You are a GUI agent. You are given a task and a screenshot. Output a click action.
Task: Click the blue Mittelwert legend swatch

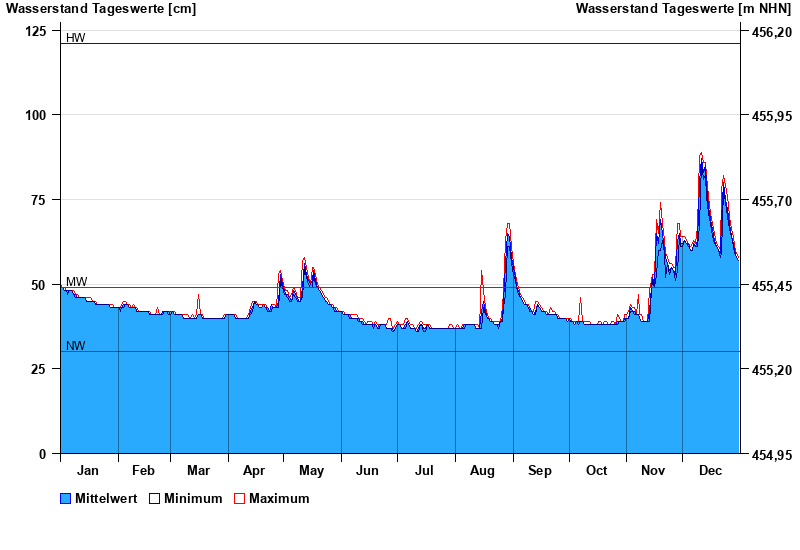tap(66, 498)
